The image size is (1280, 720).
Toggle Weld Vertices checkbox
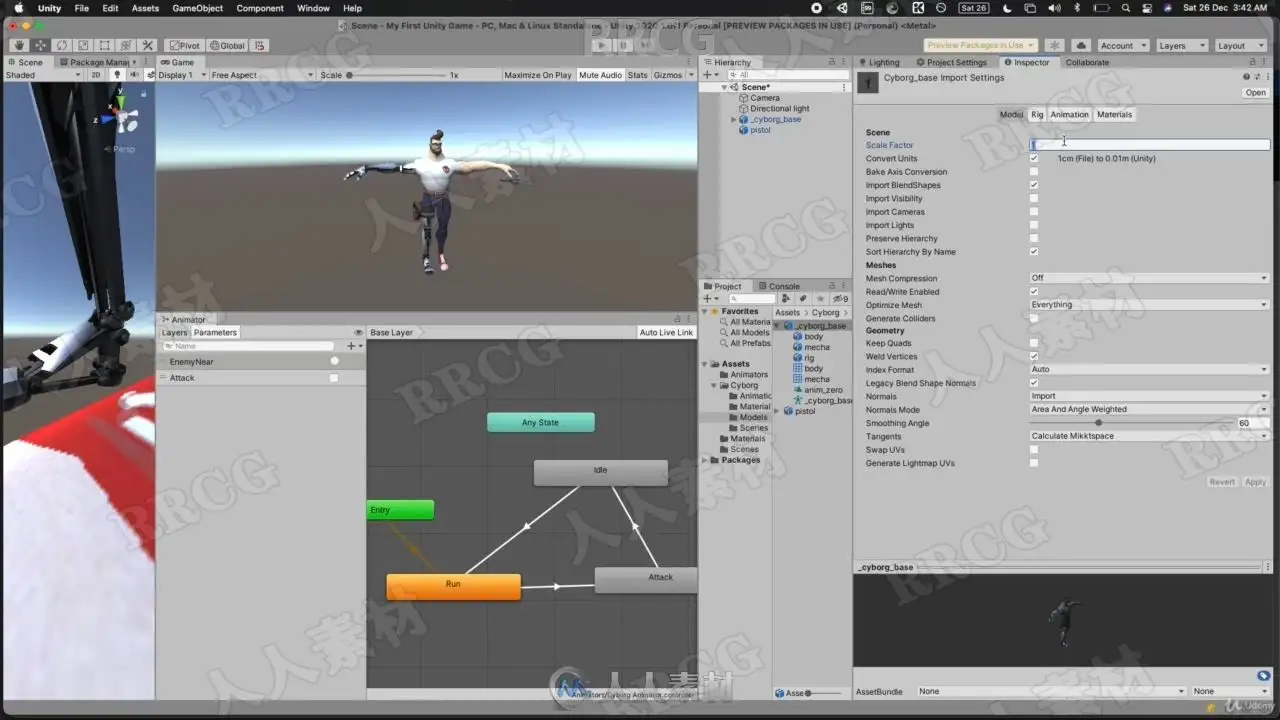1034,356
